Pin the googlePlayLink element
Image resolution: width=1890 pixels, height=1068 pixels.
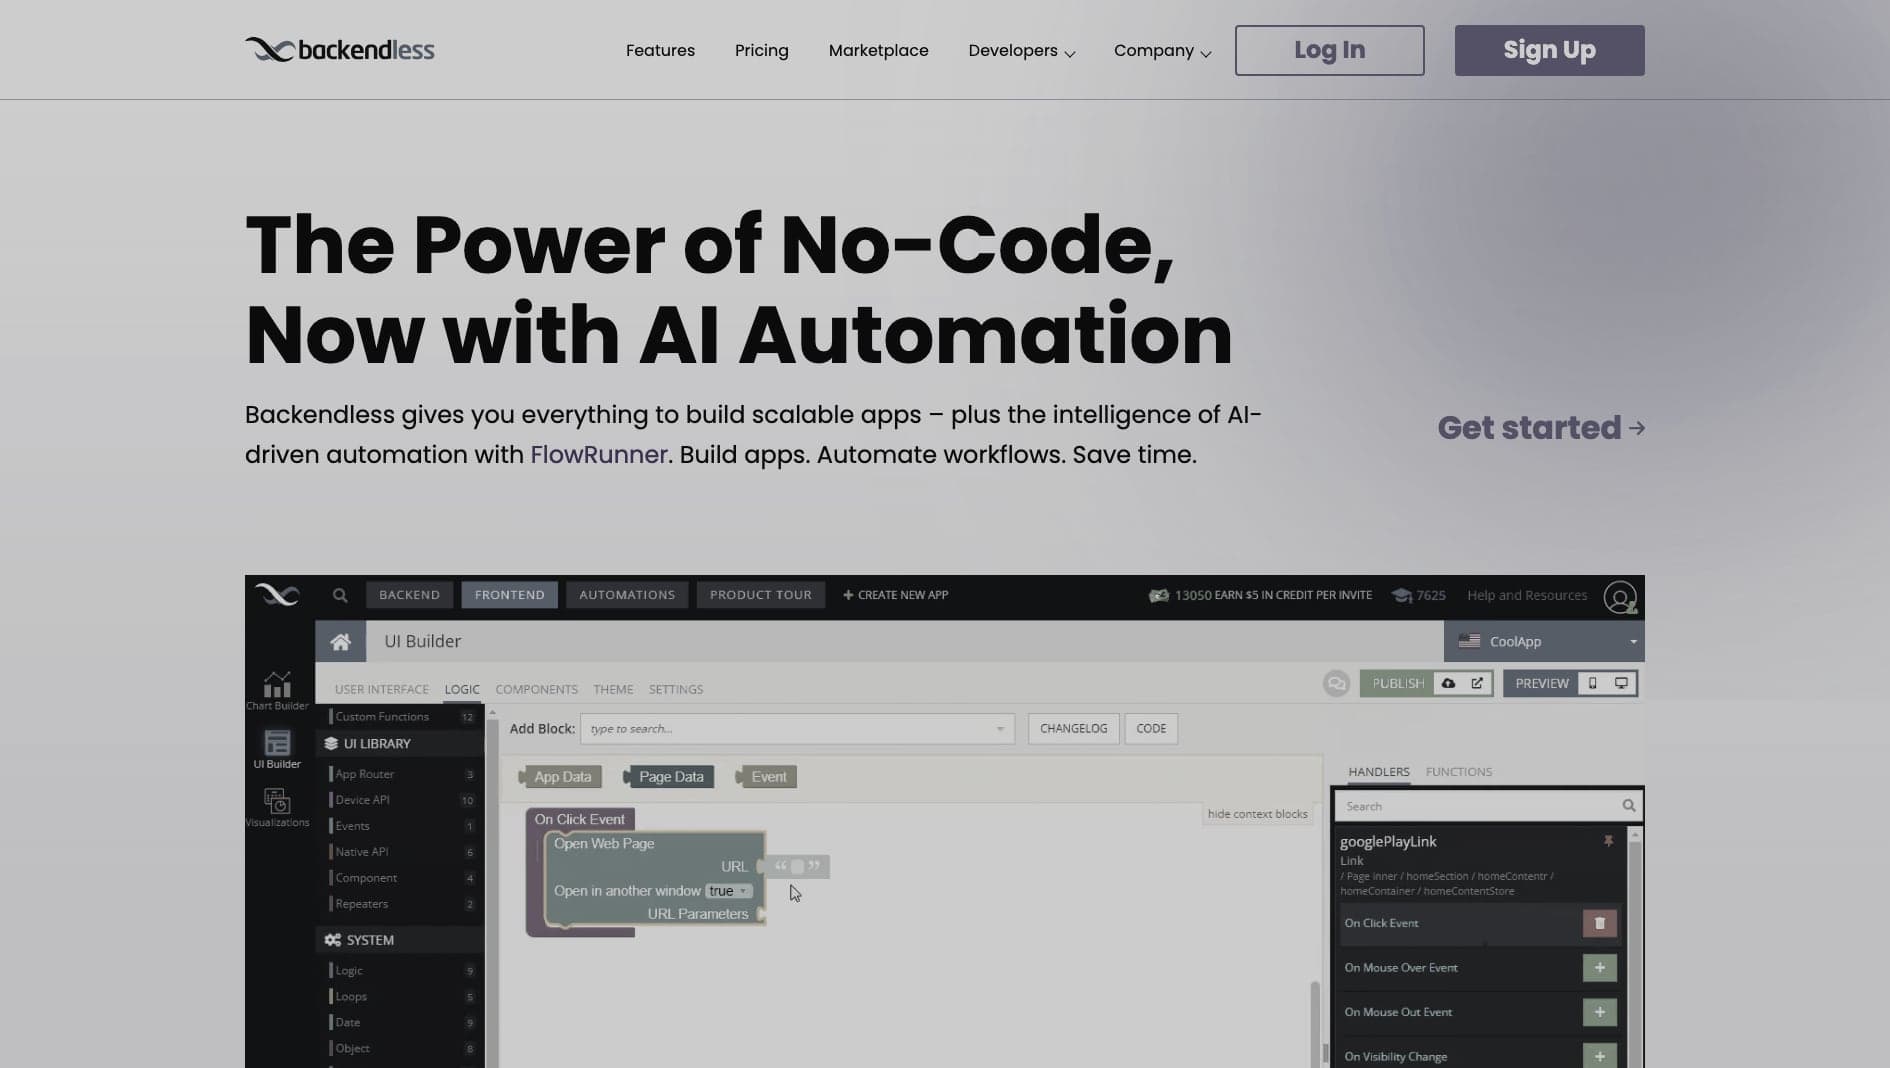tap(1608, 841)
